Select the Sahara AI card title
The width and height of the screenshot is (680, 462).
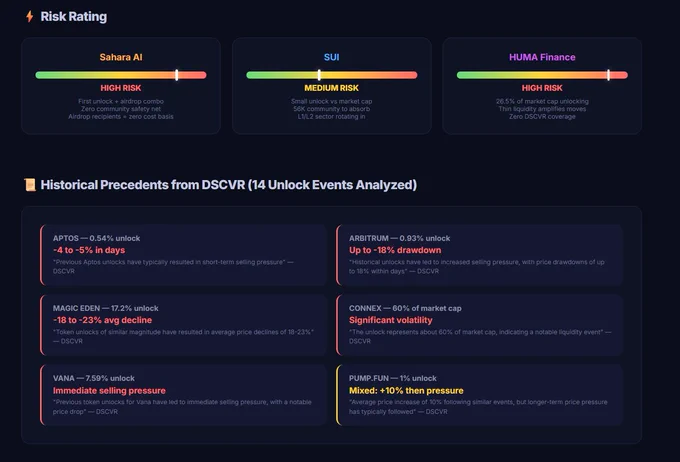click(121, 57)
